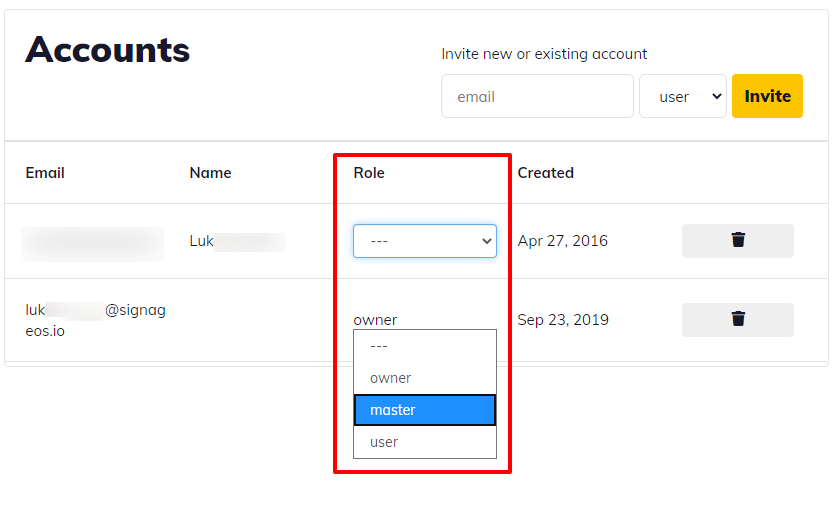The width and height of the screenshot is (835, 509).
Task: Select the blank "---" role option
Action: [425, 346]
